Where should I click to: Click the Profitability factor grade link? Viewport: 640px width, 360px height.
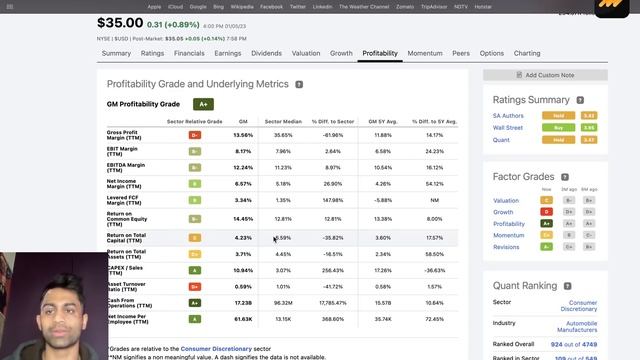(509, 224)
